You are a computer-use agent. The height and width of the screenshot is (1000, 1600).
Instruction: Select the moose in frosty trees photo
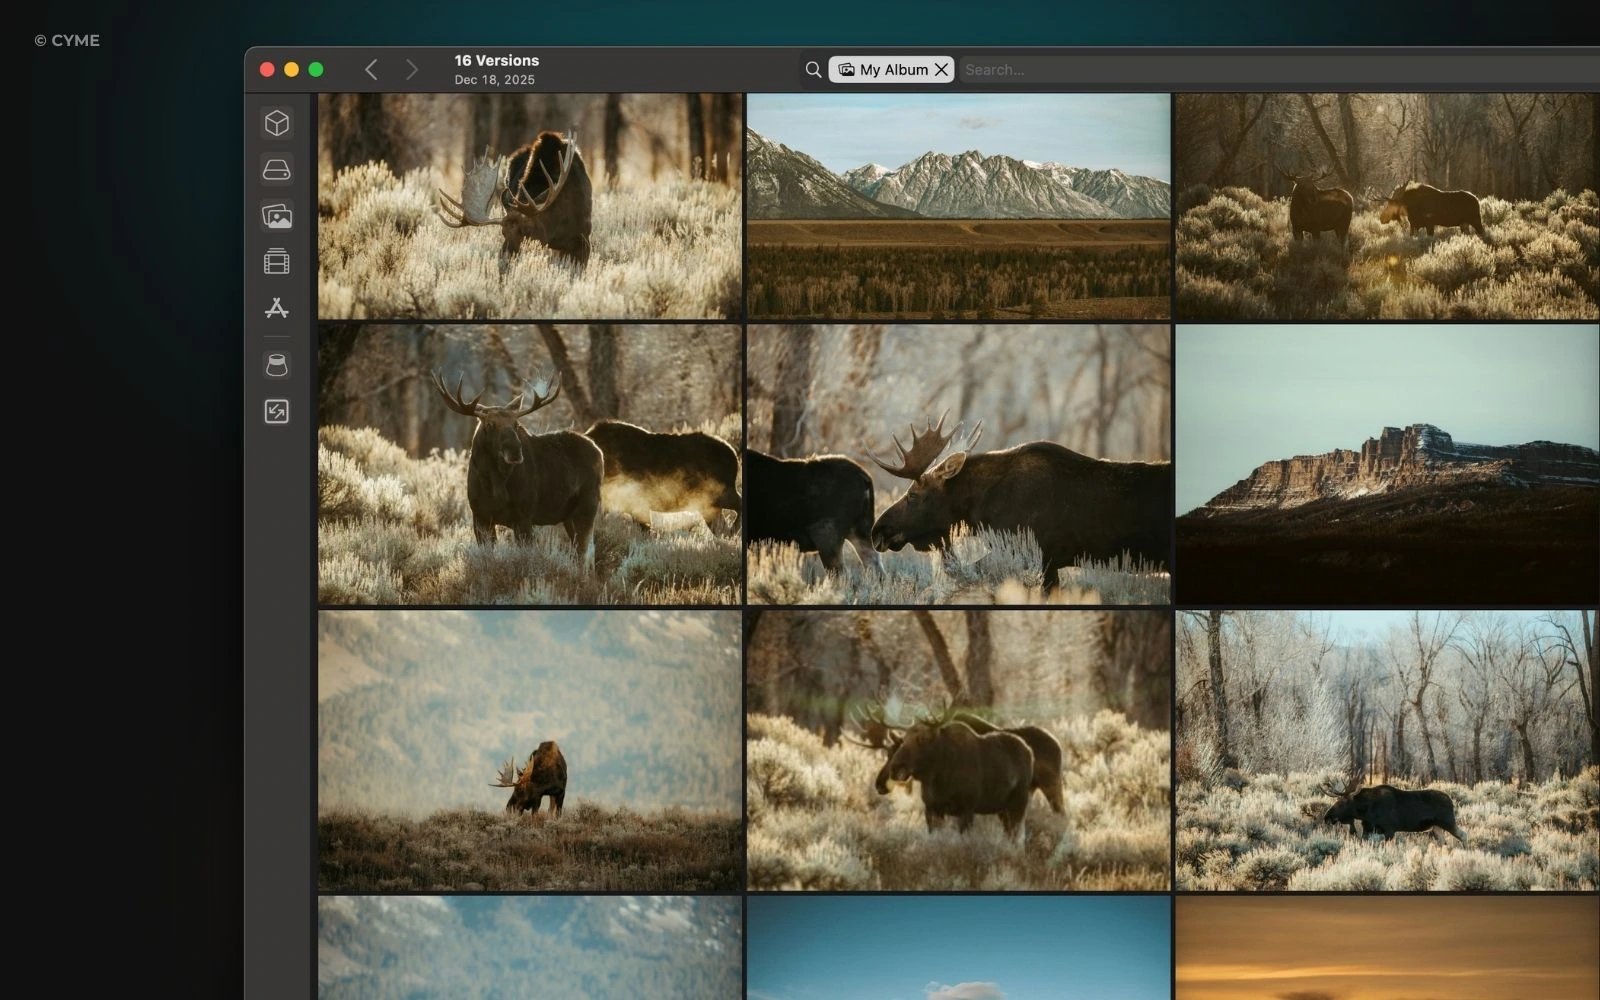pyautogui.click(x=1386, y=750)
